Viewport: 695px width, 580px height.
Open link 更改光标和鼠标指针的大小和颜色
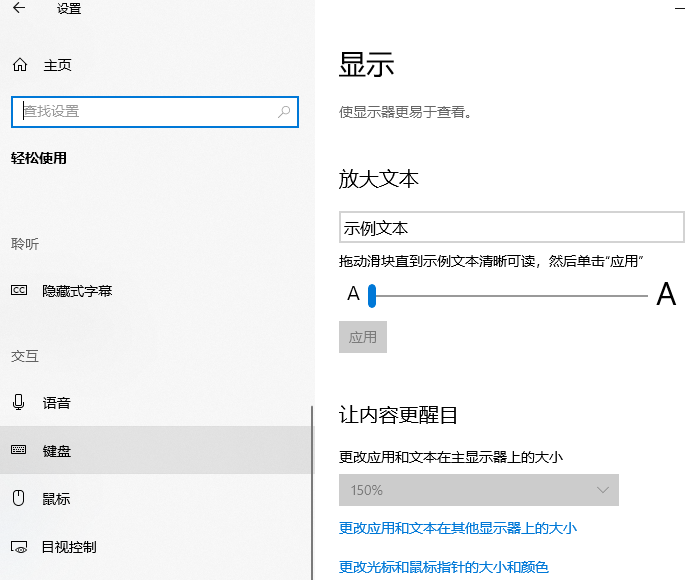[444, 567]
